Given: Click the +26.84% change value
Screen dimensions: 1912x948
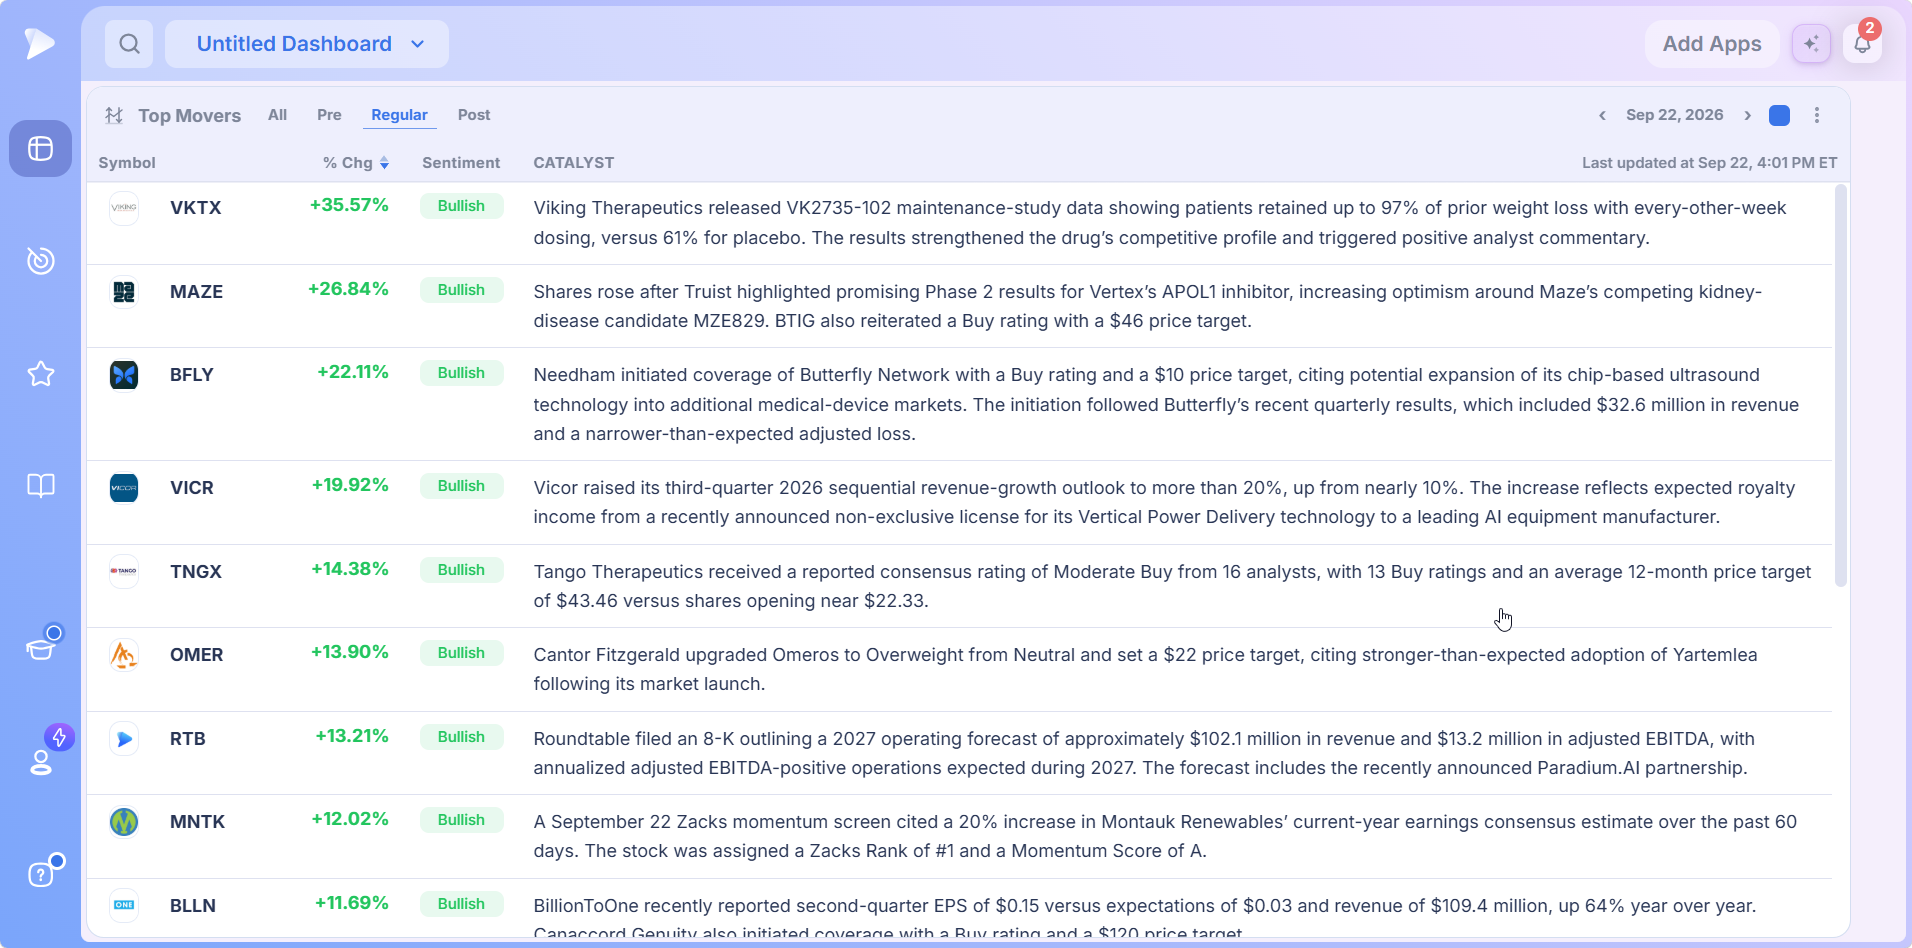Looking at the screenshot, I should click(348, 289).
